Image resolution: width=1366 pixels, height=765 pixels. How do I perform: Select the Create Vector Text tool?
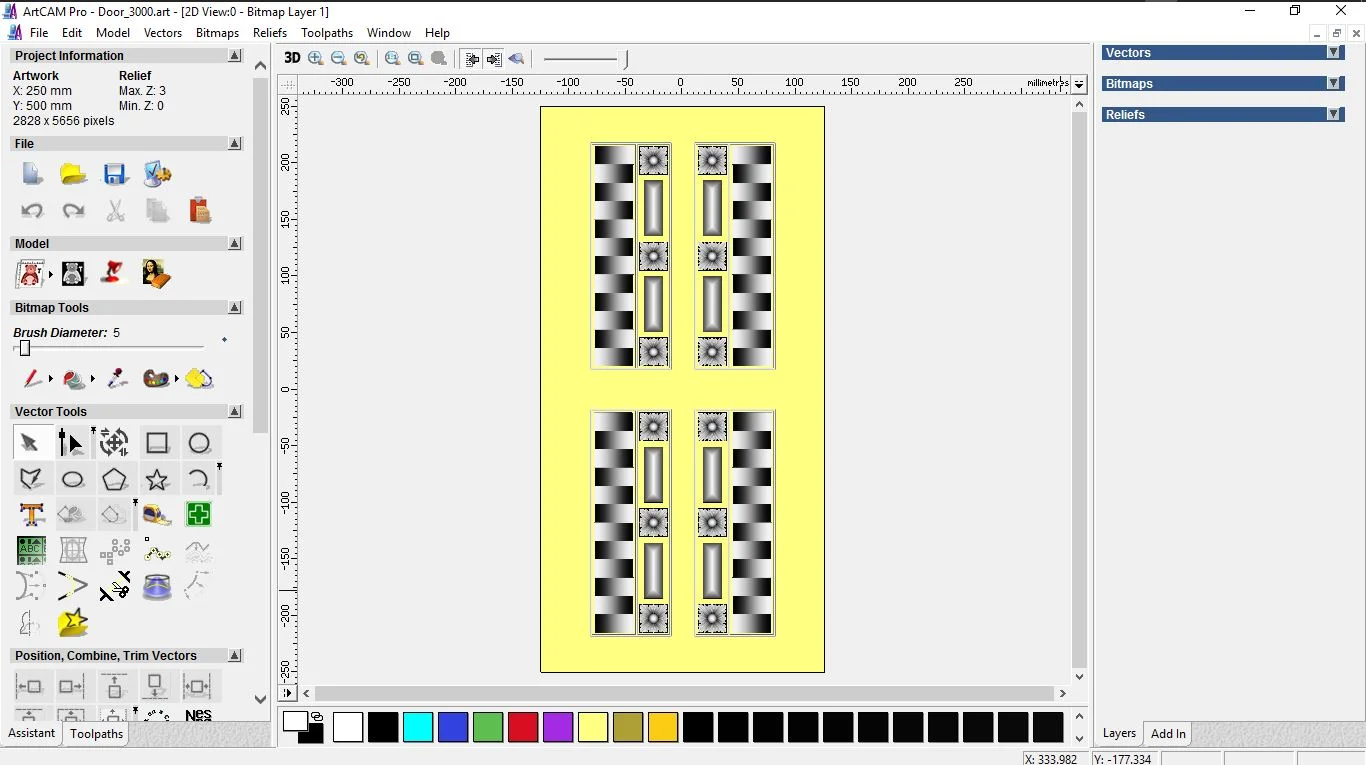coord(31,515)
